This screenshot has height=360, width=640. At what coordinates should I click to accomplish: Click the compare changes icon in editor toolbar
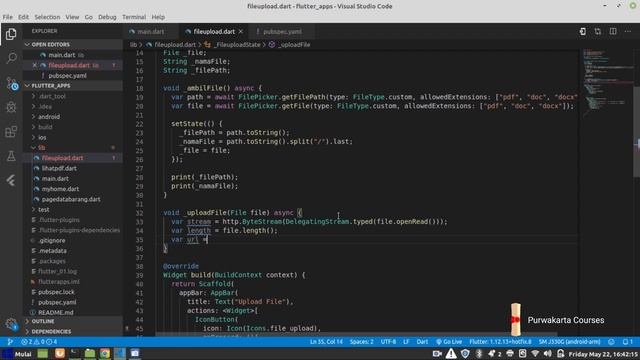598,31
